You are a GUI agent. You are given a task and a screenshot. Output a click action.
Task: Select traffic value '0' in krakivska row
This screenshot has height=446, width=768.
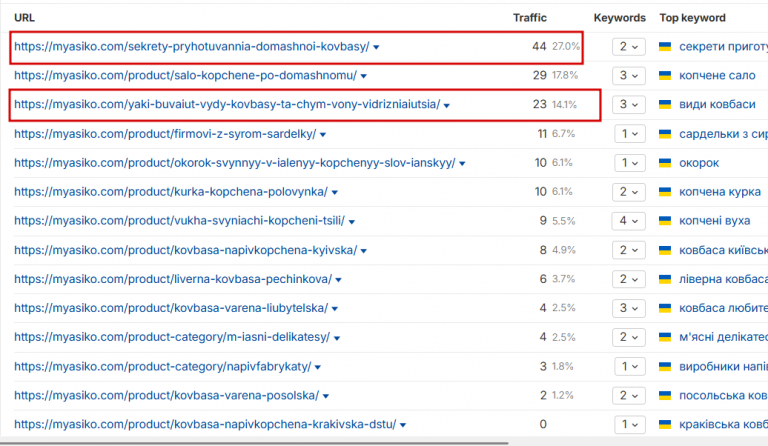click(x=543, y=424)
